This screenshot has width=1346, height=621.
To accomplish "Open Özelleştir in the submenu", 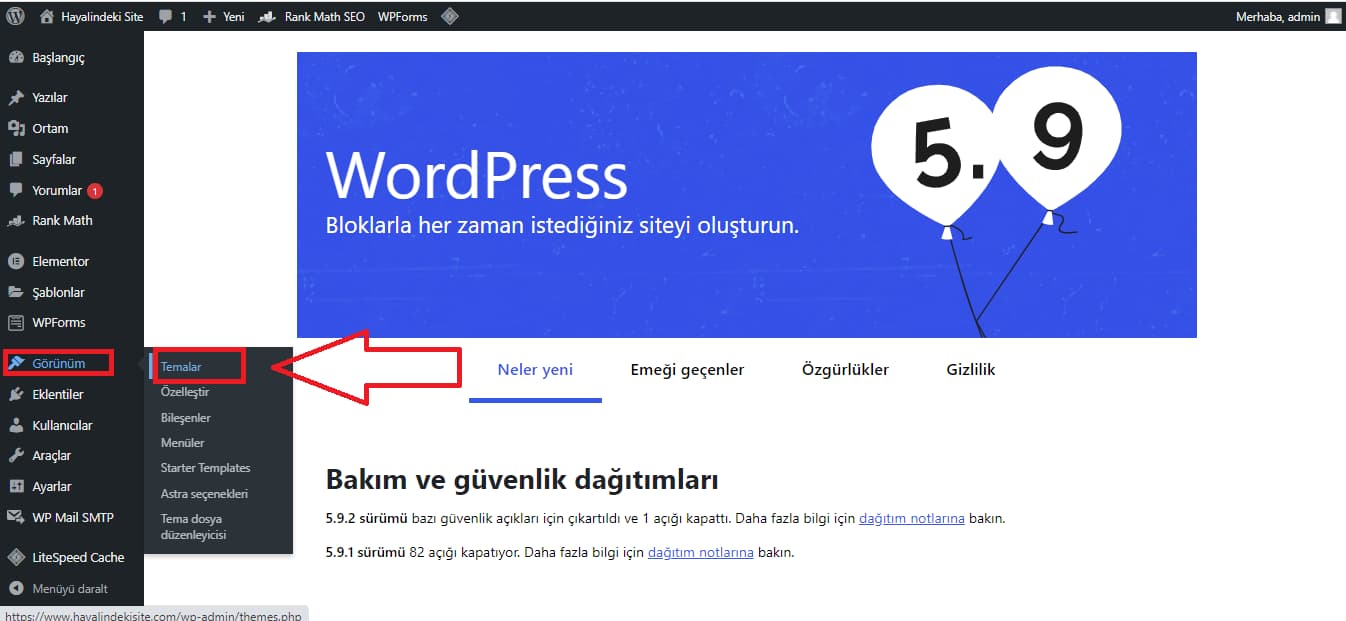I will (185, 392).
